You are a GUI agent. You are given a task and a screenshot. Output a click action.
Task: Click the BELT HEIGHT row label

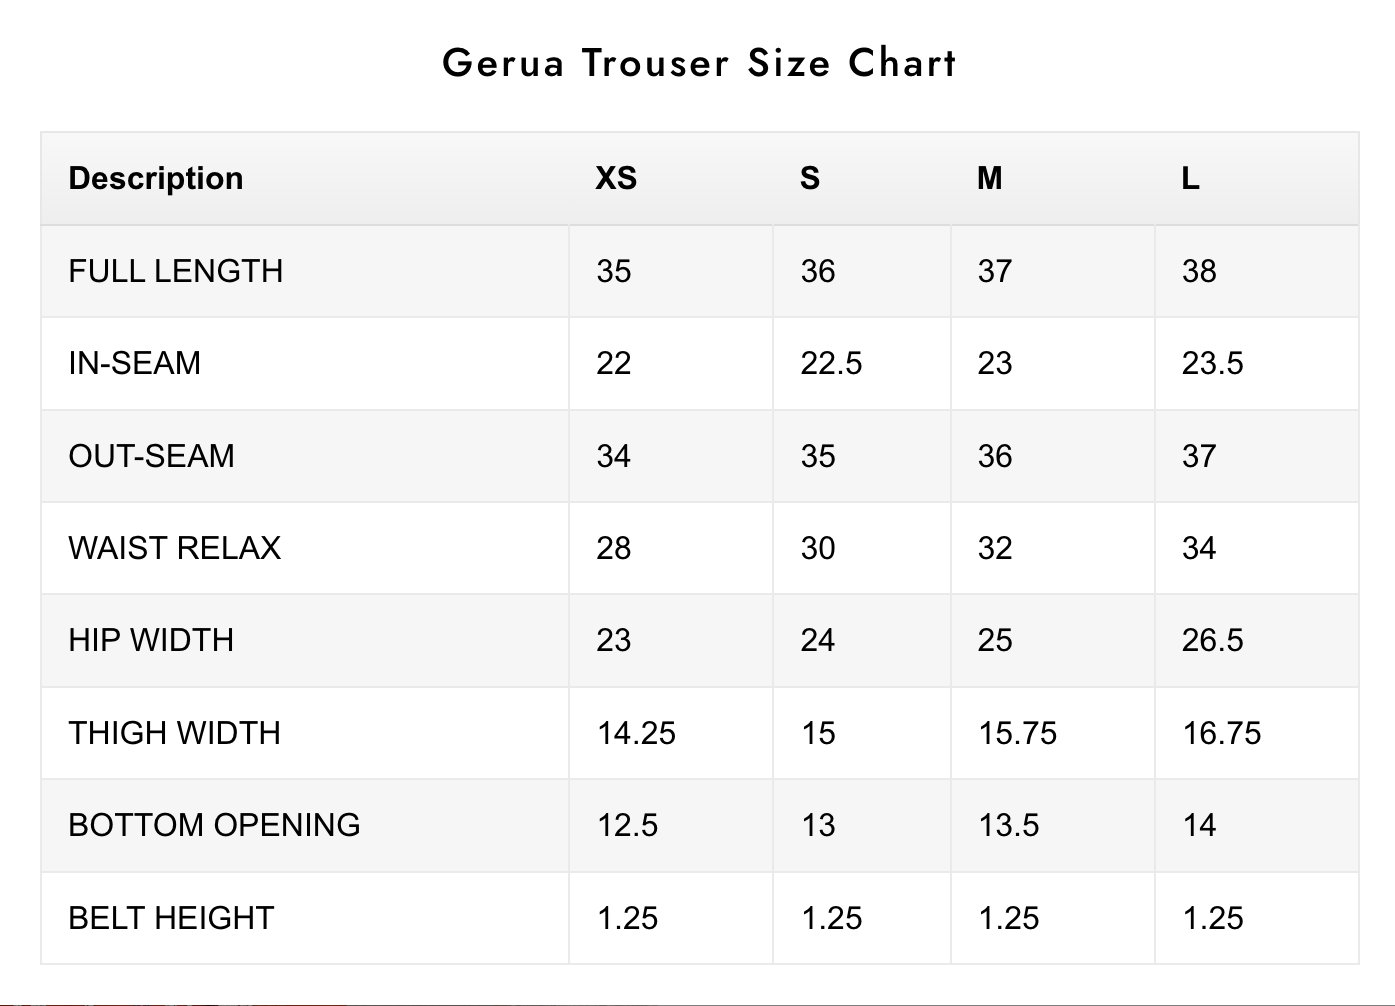point(171,918)
